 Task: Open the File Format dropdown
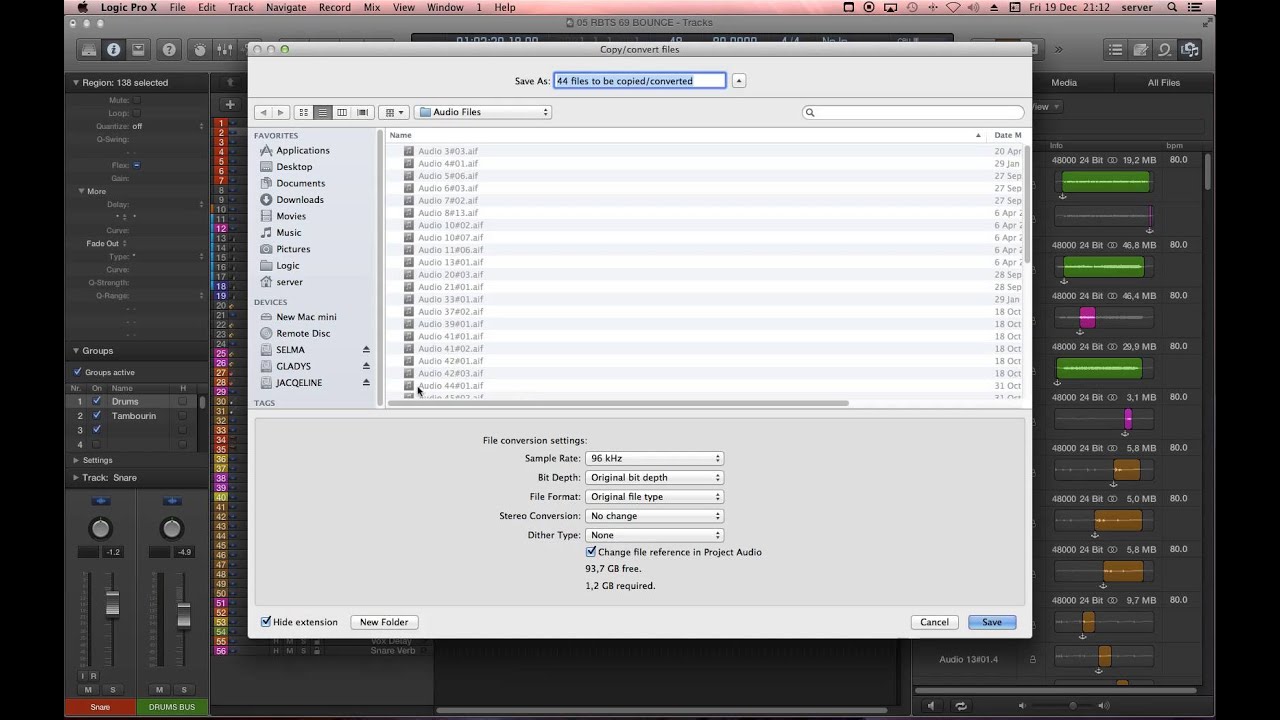(654, 496)
